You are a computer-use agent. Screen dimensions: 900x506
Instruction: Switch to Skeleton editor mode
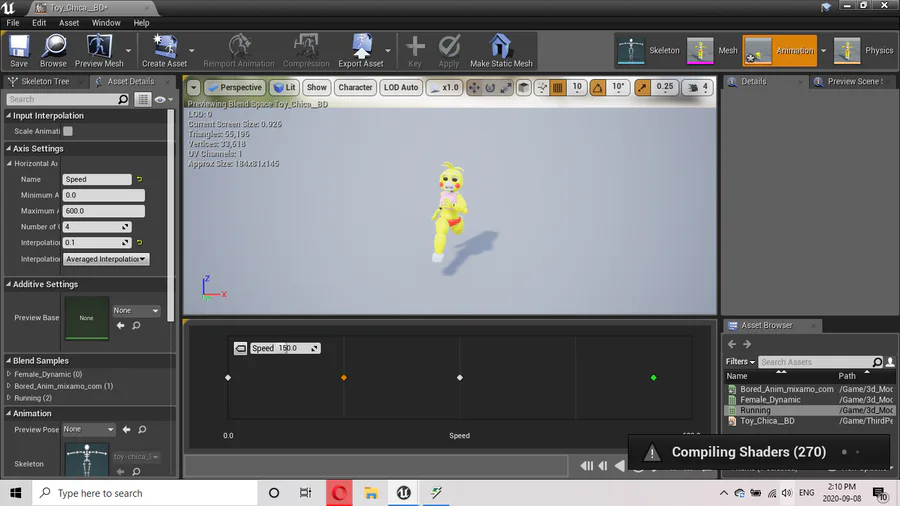(649, 50)
